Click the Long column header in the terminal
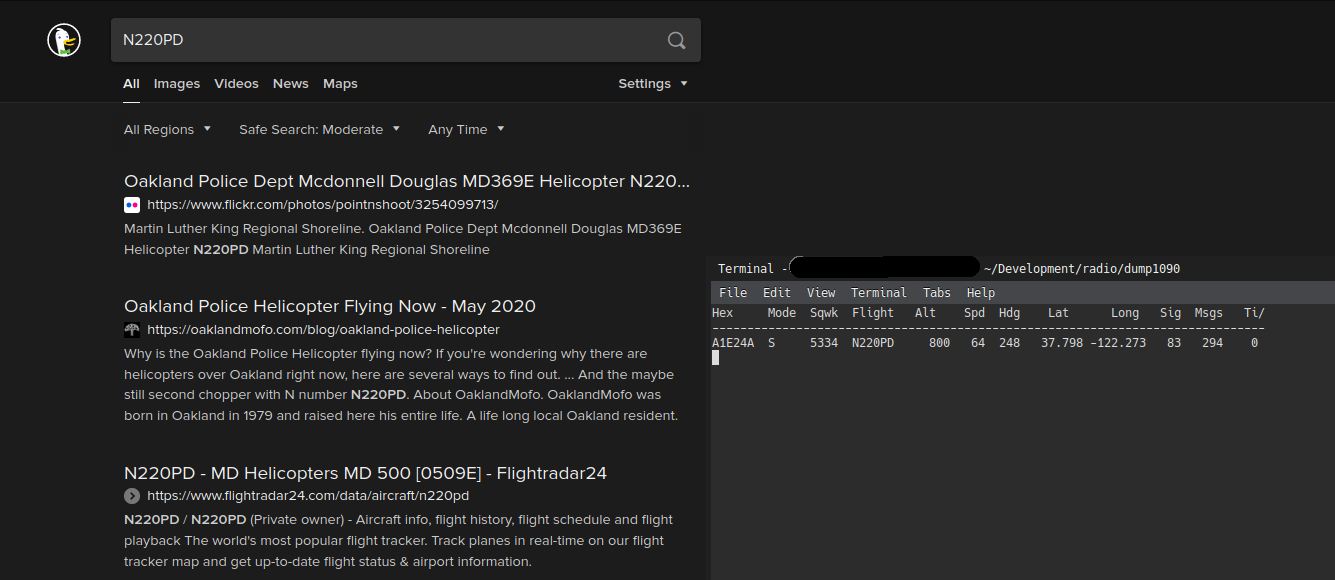Image resolution: width=1335 pixels, height=580 pixels. (1125, 313)
